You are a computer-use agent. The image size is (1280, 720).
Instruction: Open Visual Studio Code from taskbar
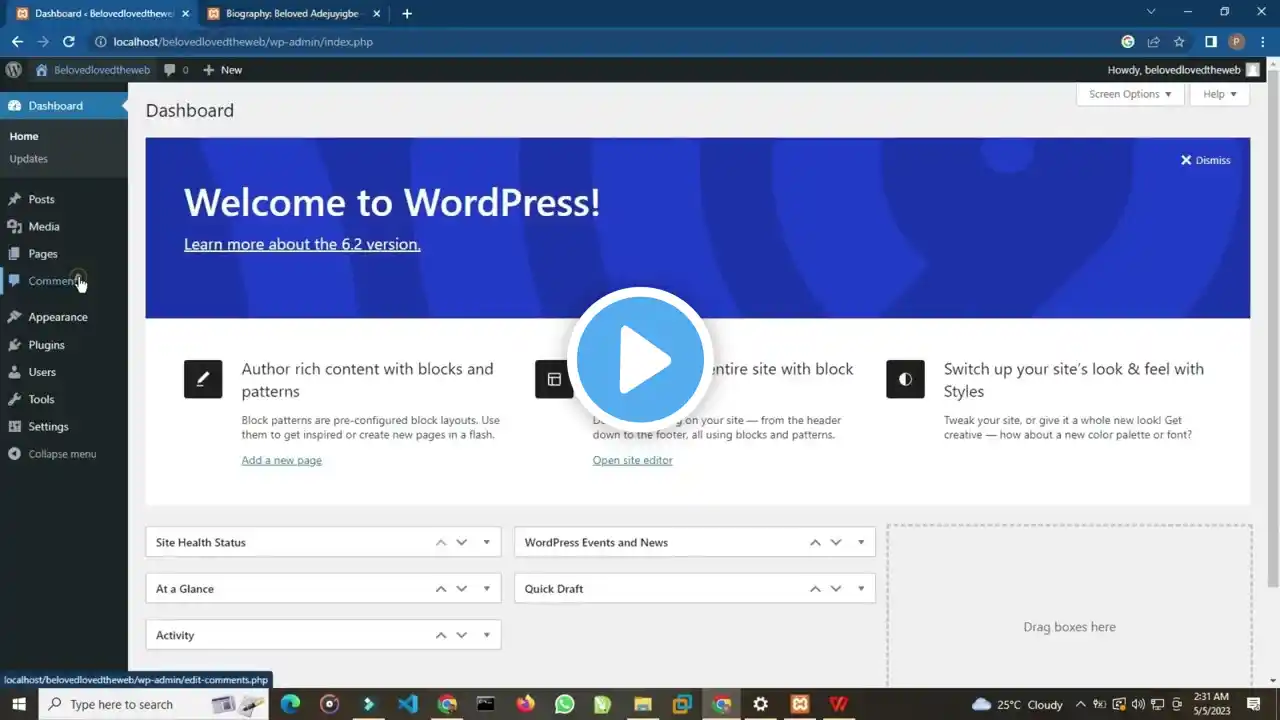pos(408,704)
